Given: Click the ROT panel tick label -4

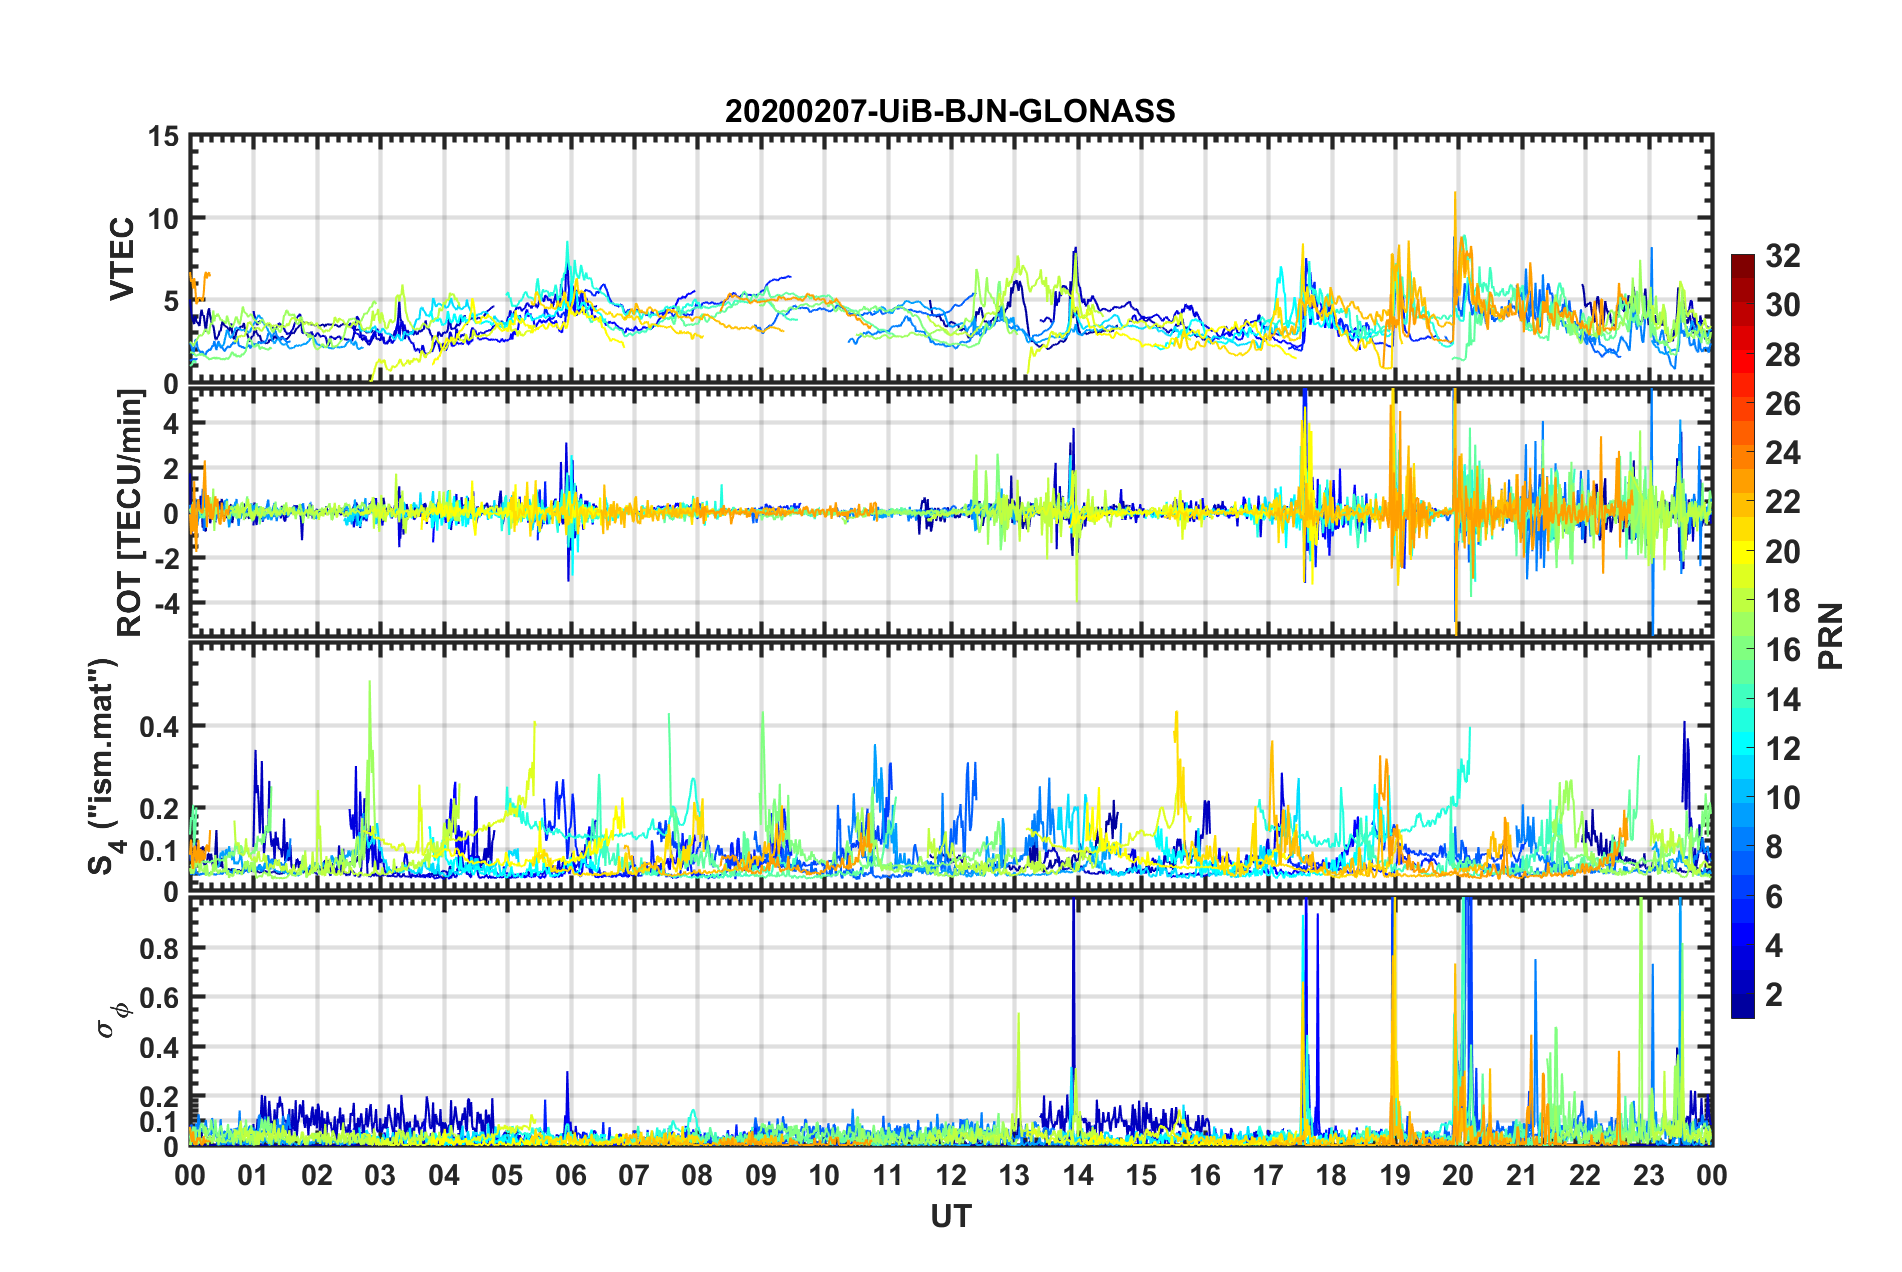Looking at the screenshot, I should (x=166, y=603).
